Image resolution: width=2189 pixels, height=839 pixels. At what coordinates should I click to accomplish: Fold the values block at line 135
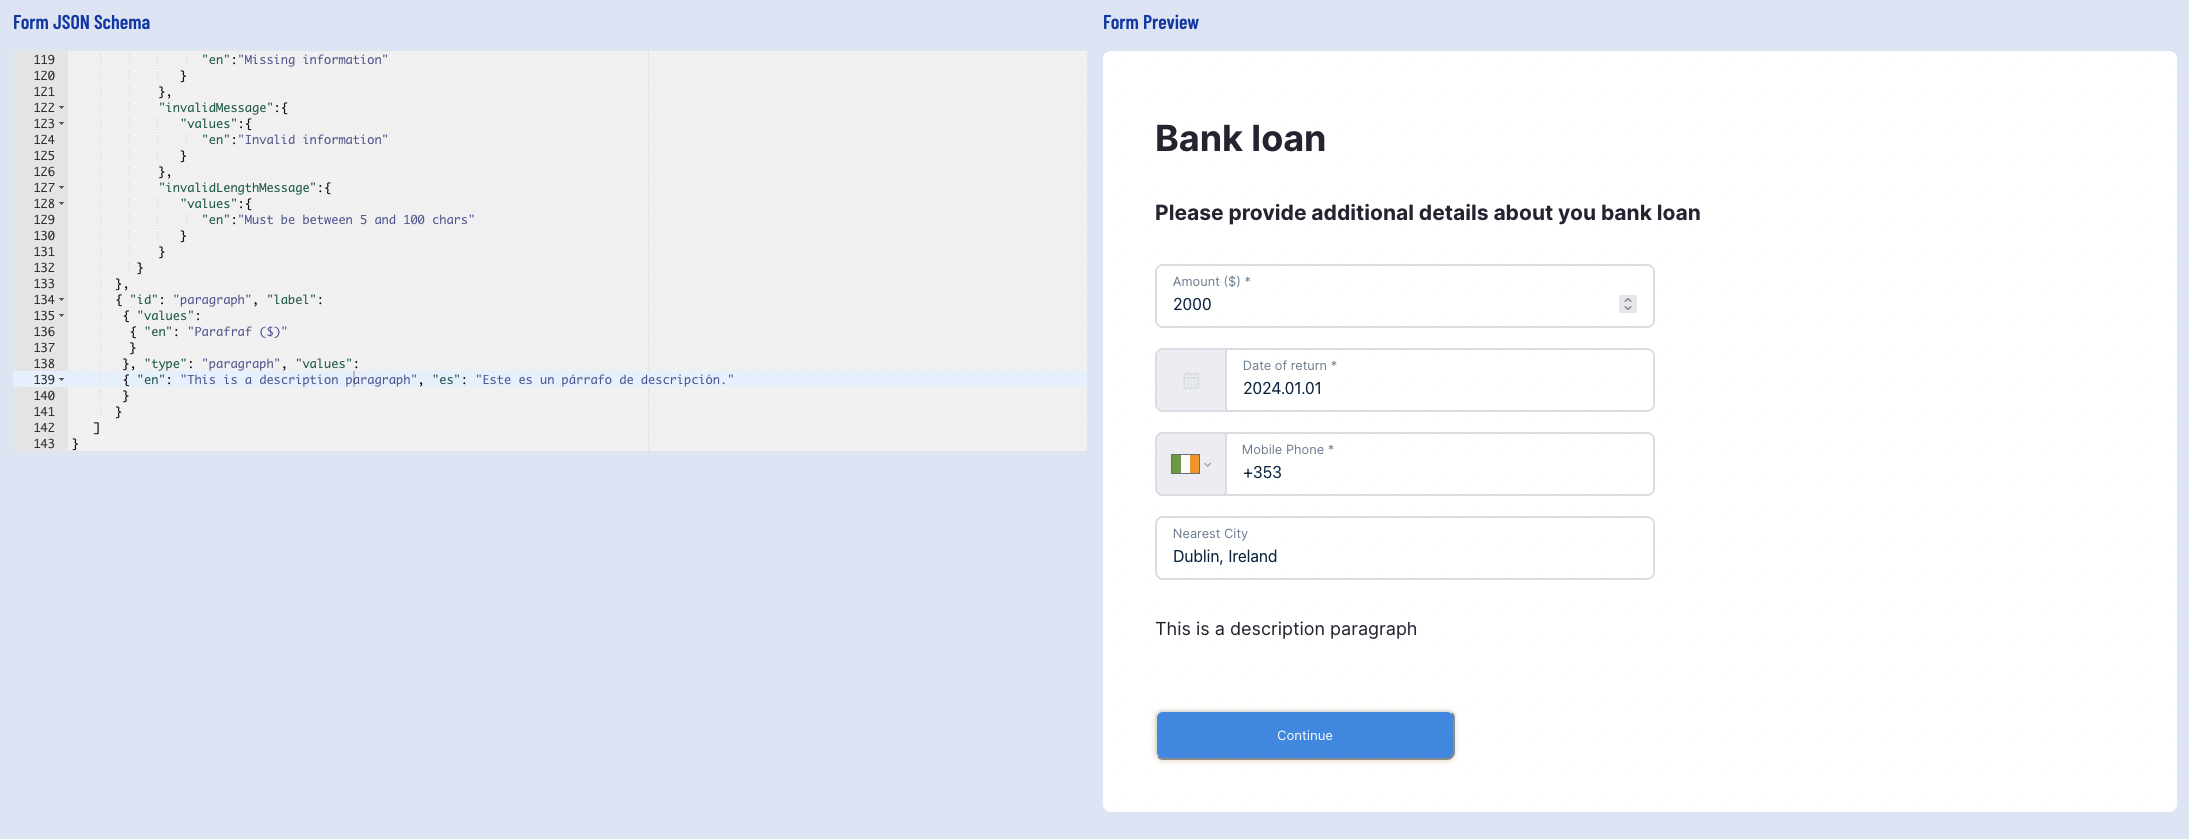[62, 316]
